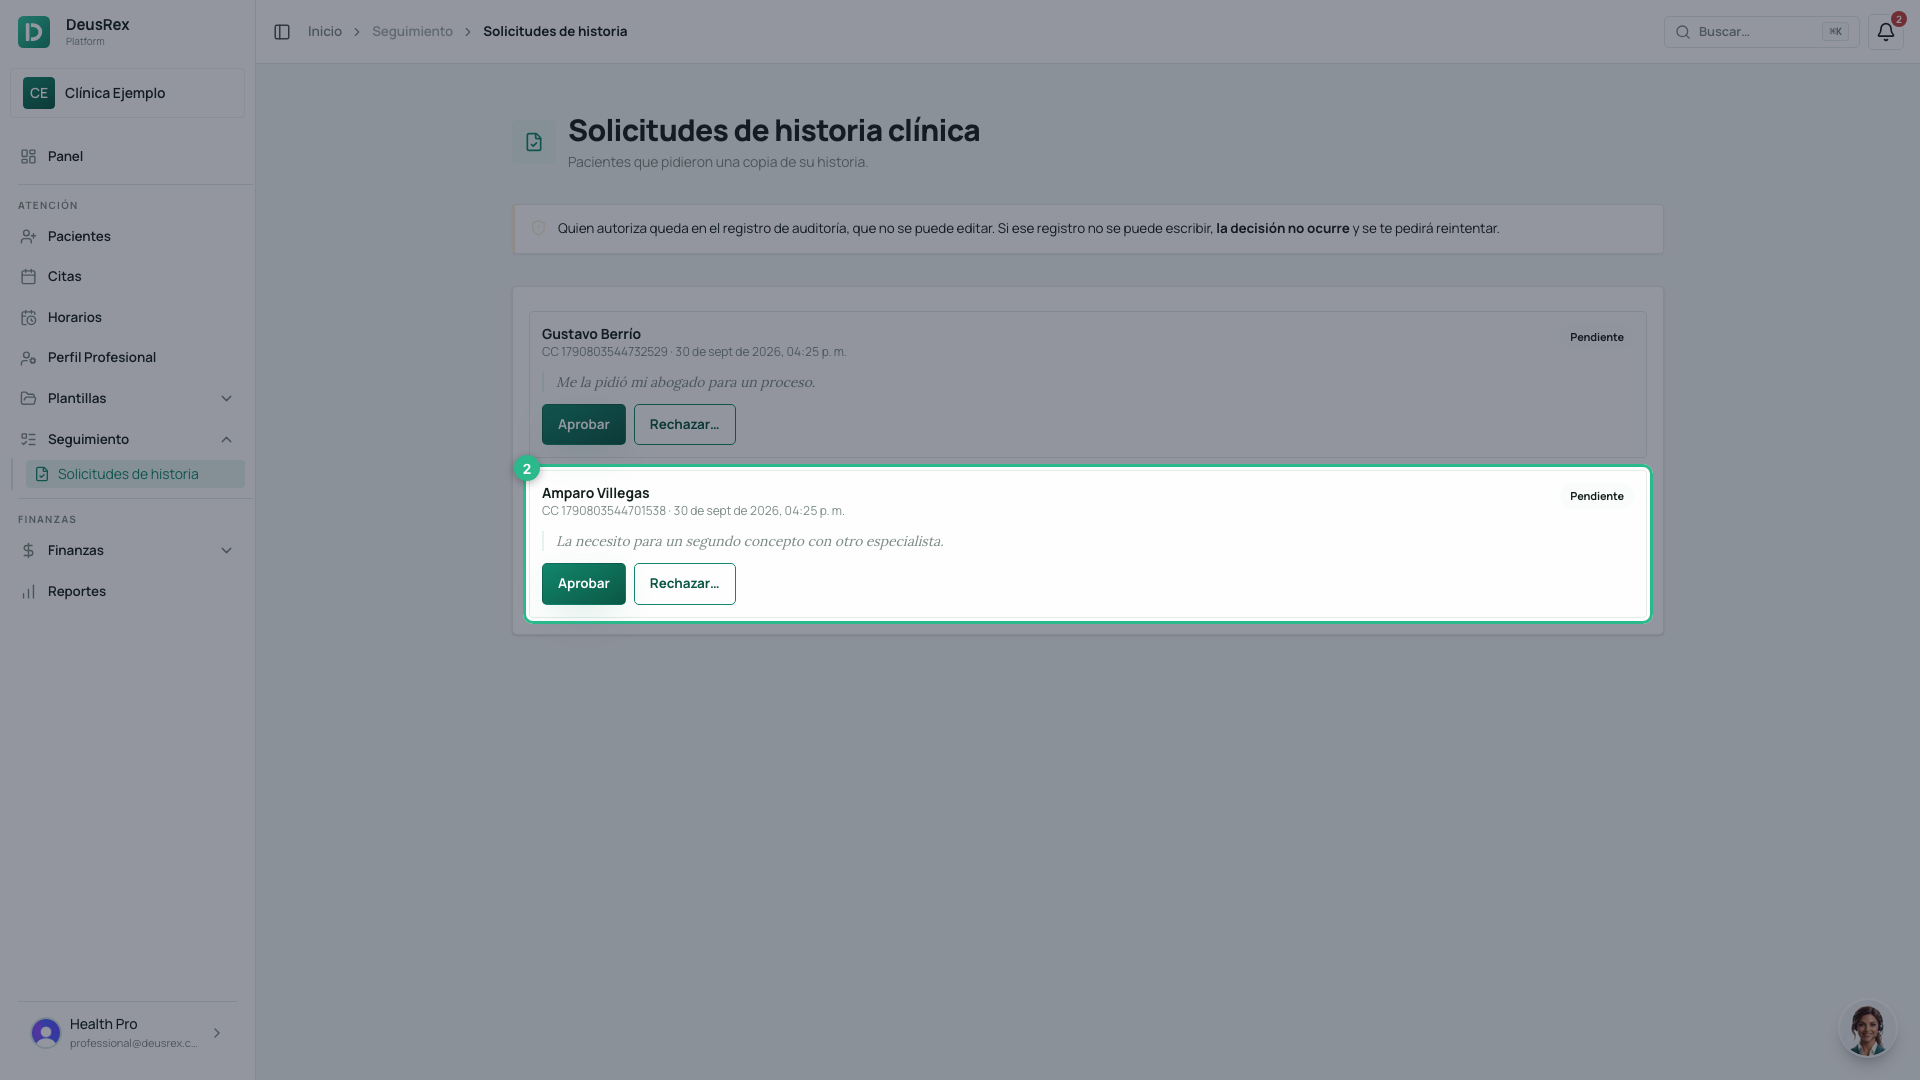Click the clinical history page header icon
The width and height of the screenshot is (1920, 1080).
point(534,142)
